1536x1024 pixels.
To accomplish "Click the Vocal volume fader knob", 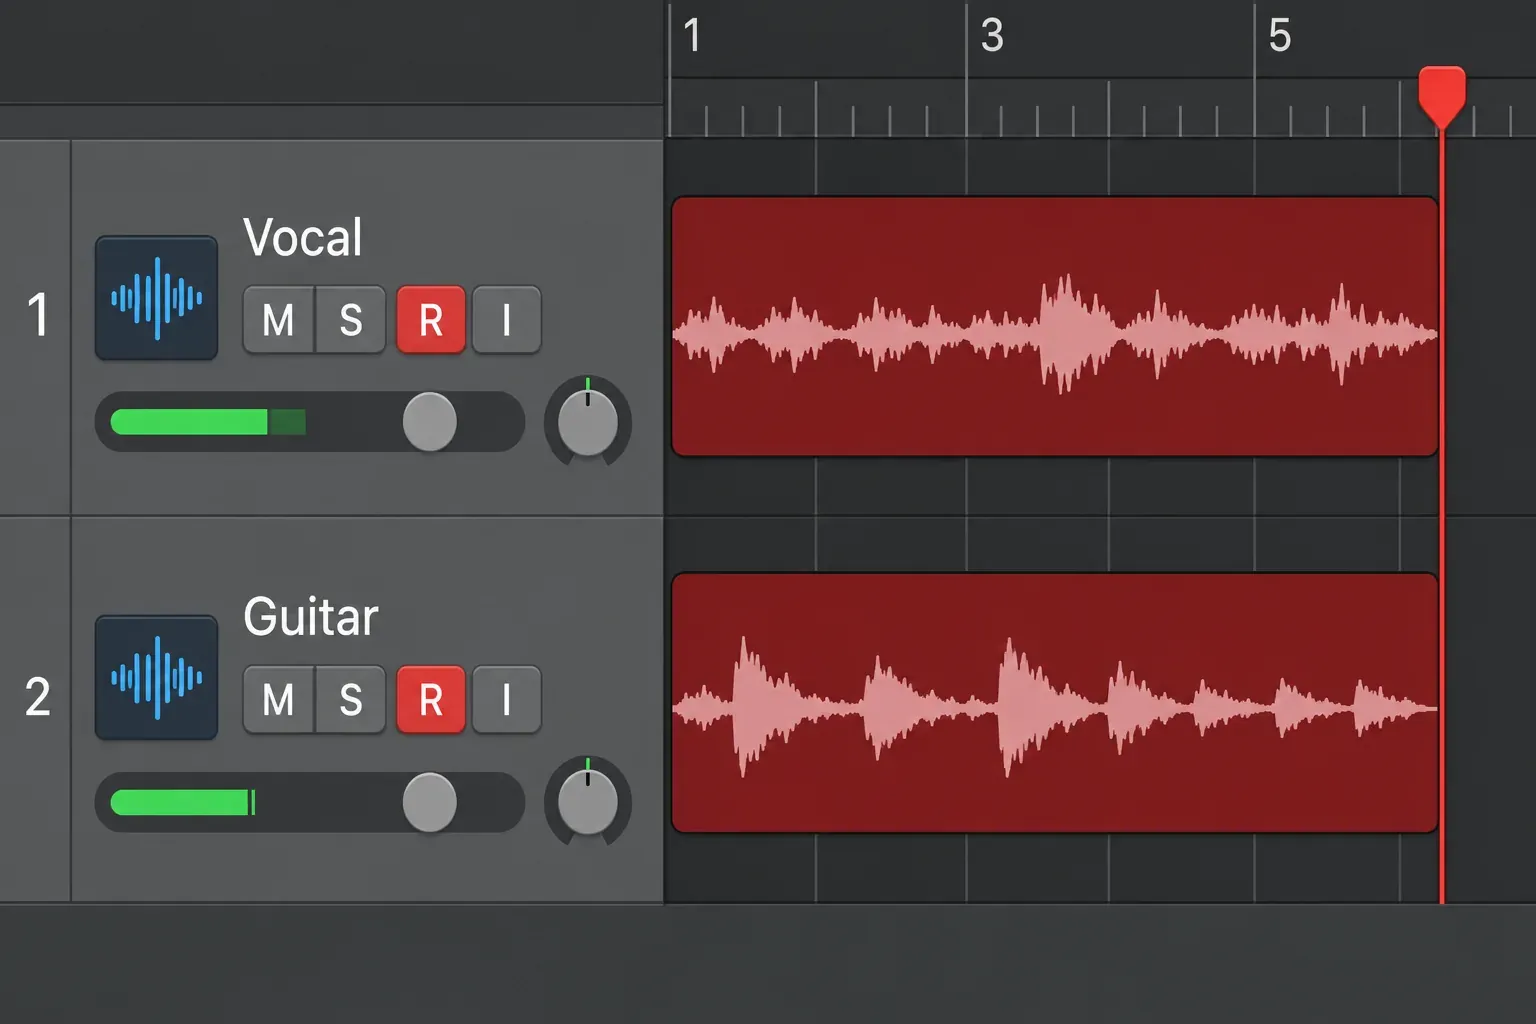I will tap(430, 422).
